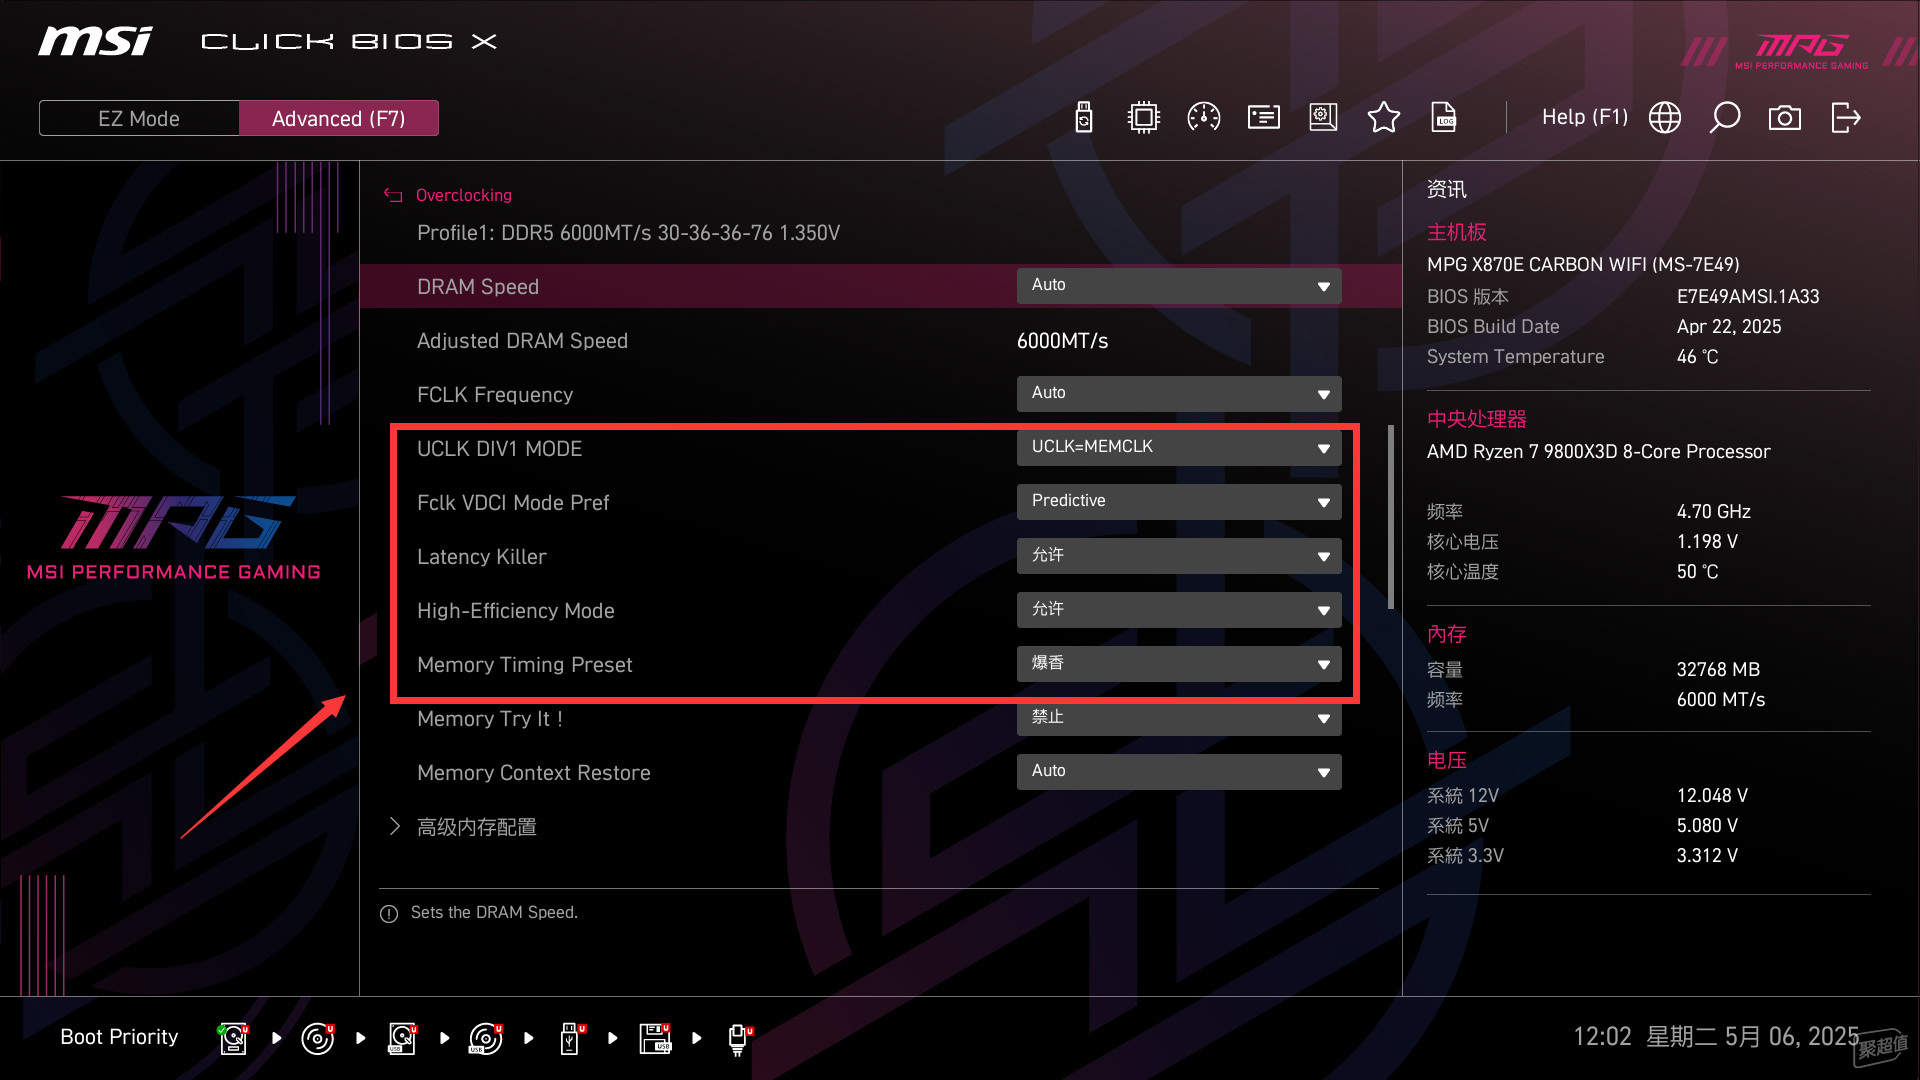Click the exit/save door-arrow icon

1846,118
